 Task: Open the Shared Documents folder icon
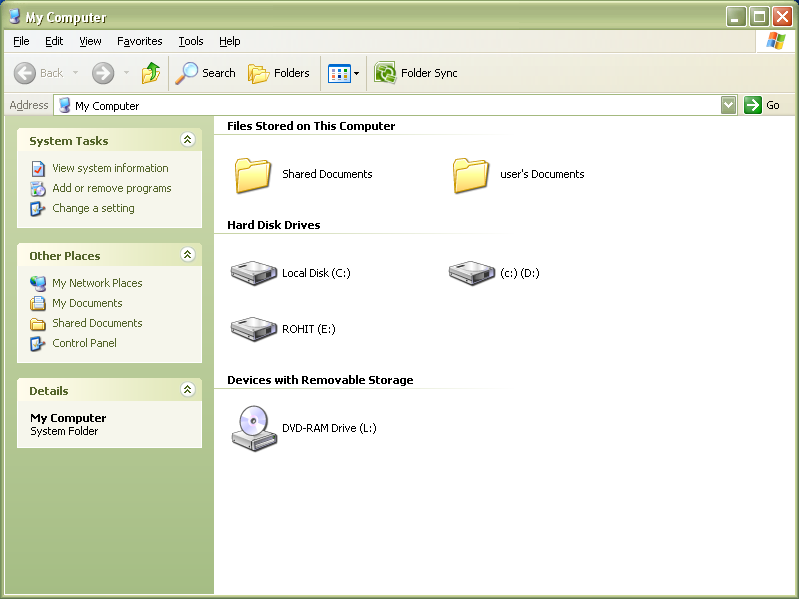click(x=254, y=174)
